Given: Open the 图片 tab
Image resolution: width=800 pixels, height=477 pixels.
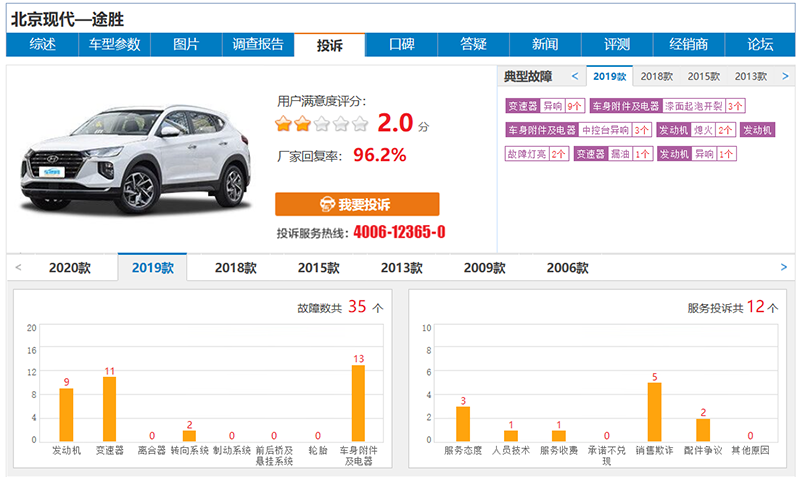Looking at the screenshot, I should pos(186,45).
